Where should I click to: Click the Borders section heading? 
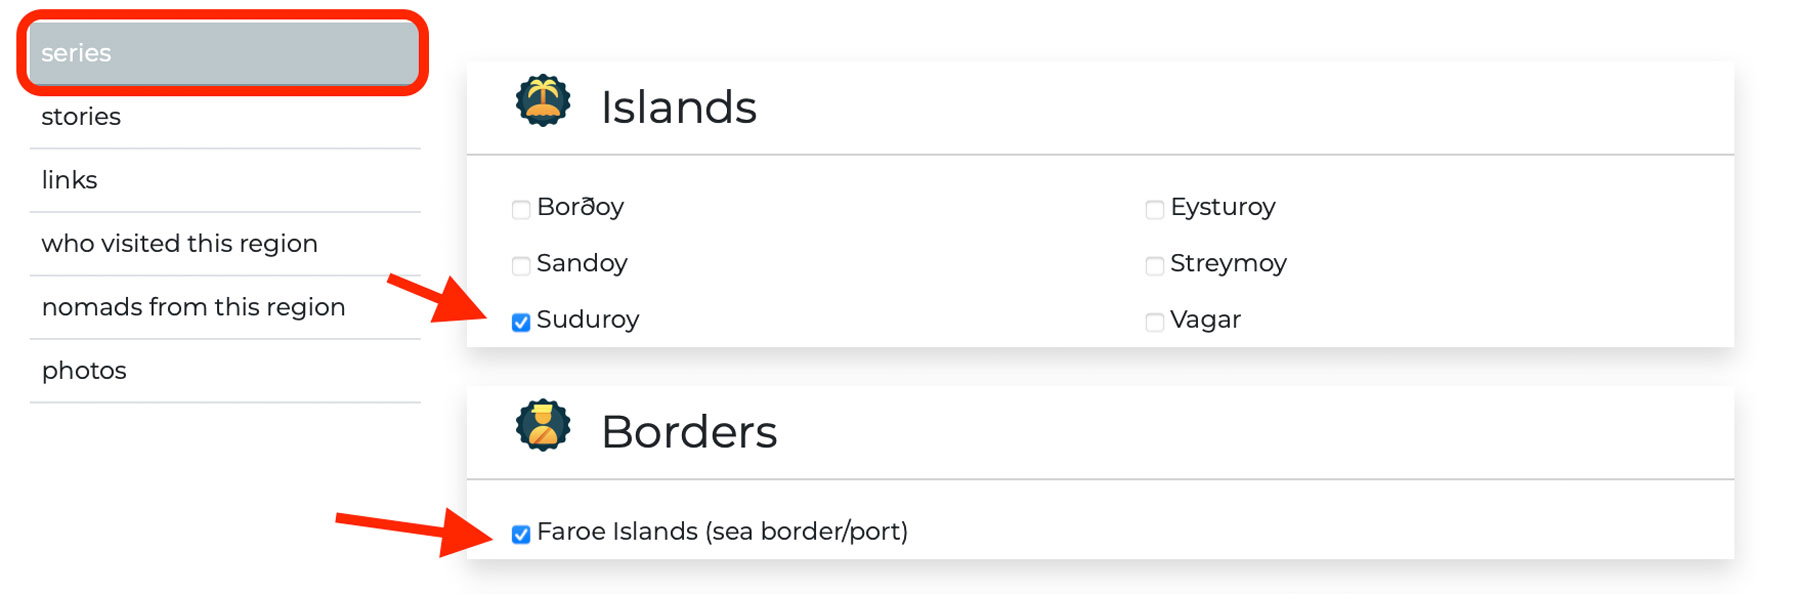[x=688, y=432]
